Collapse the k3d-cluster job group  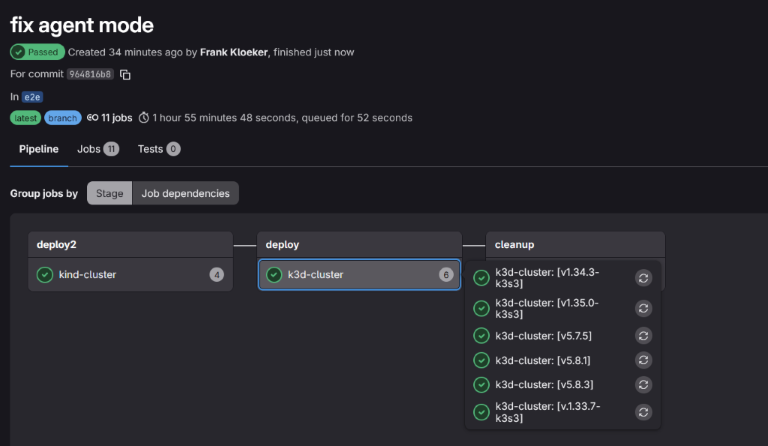click(359, 275)
